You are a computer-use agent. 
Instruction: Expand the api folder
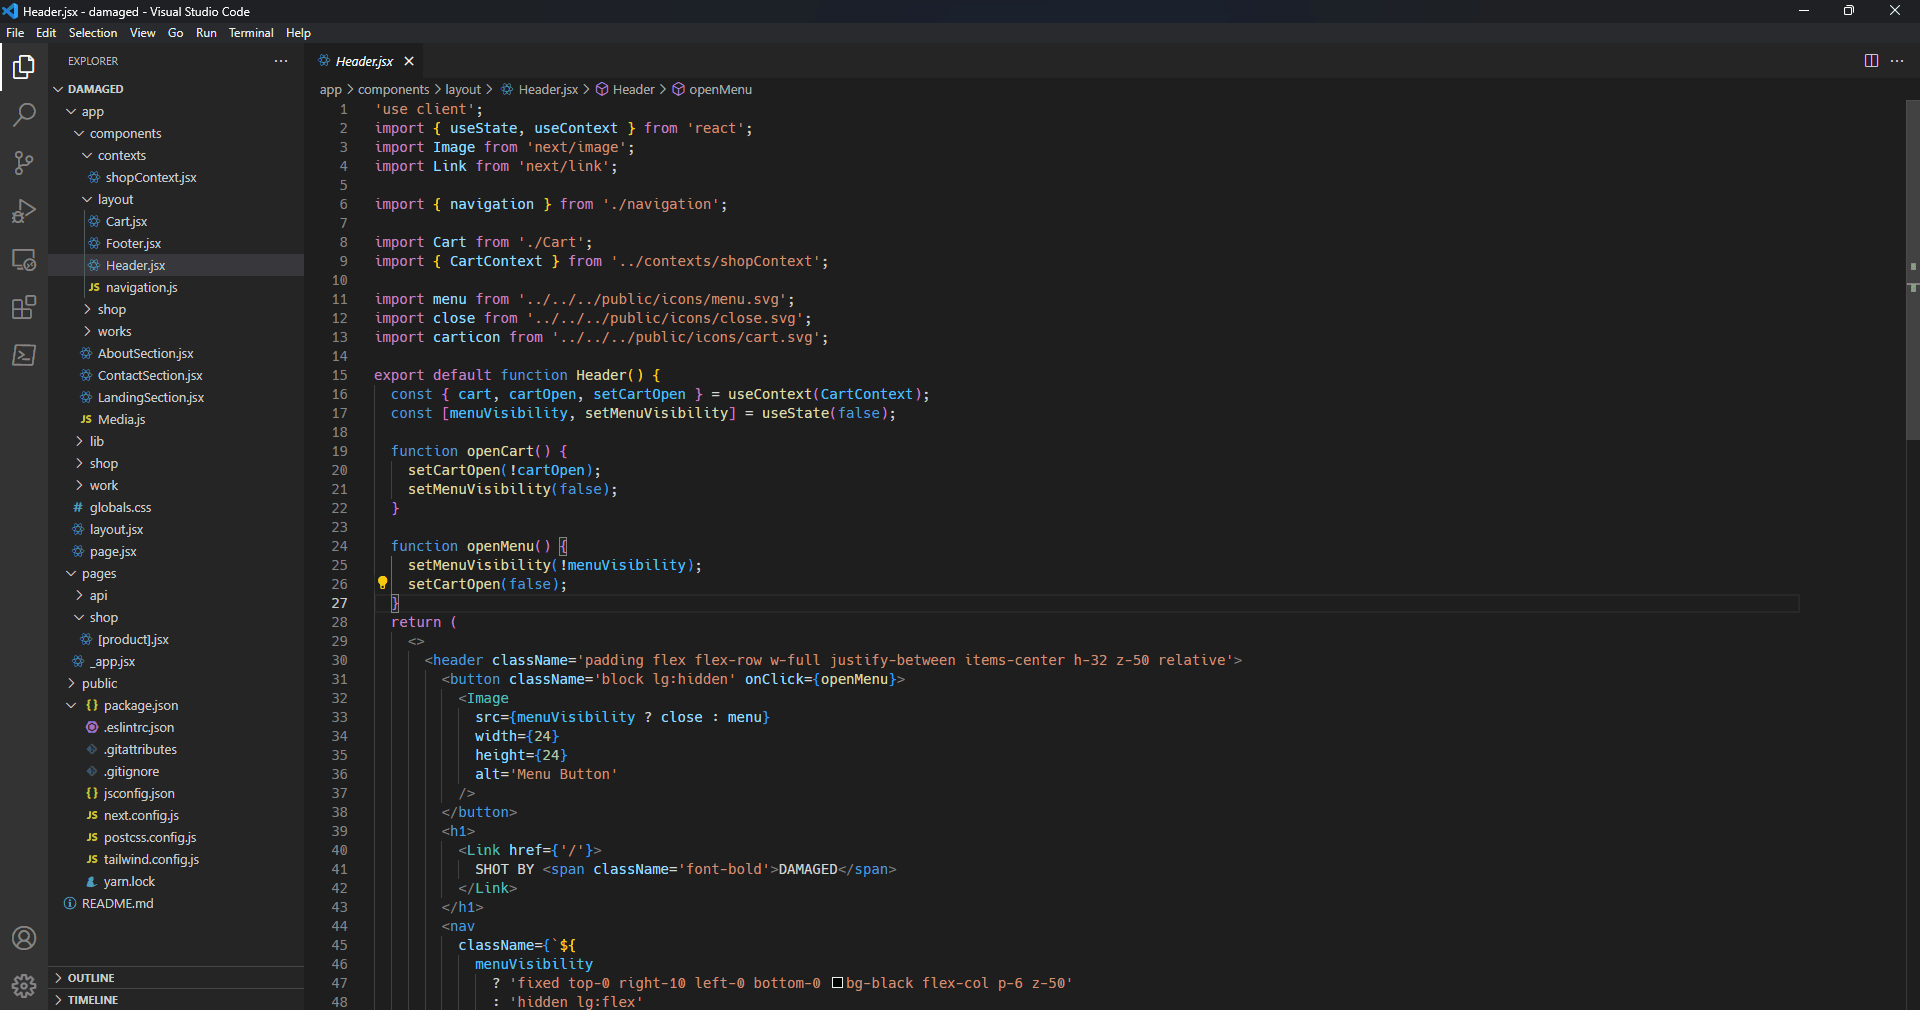[x=176, y=595]
